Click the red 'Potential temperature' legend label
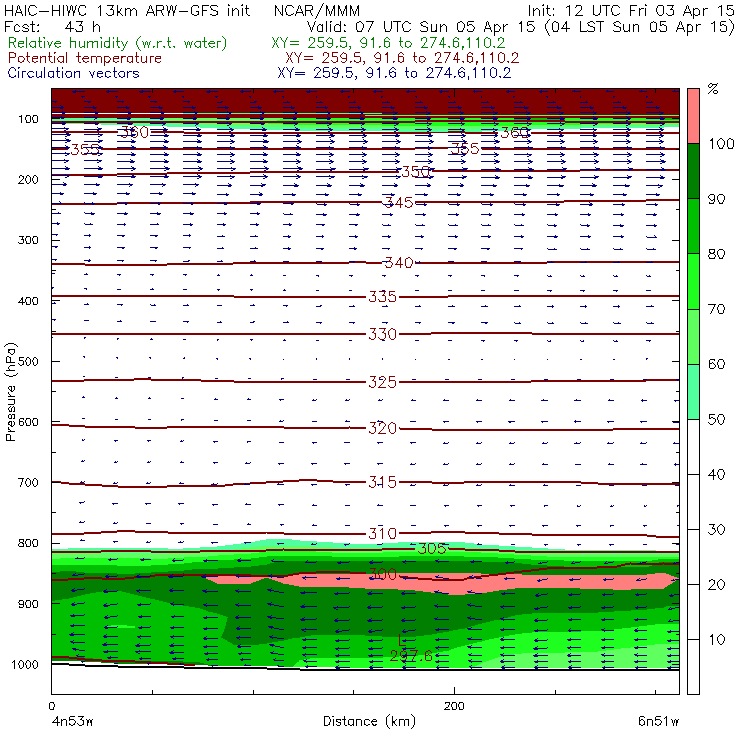This screenshot has width=740, height=740. (x=85, y=58)
